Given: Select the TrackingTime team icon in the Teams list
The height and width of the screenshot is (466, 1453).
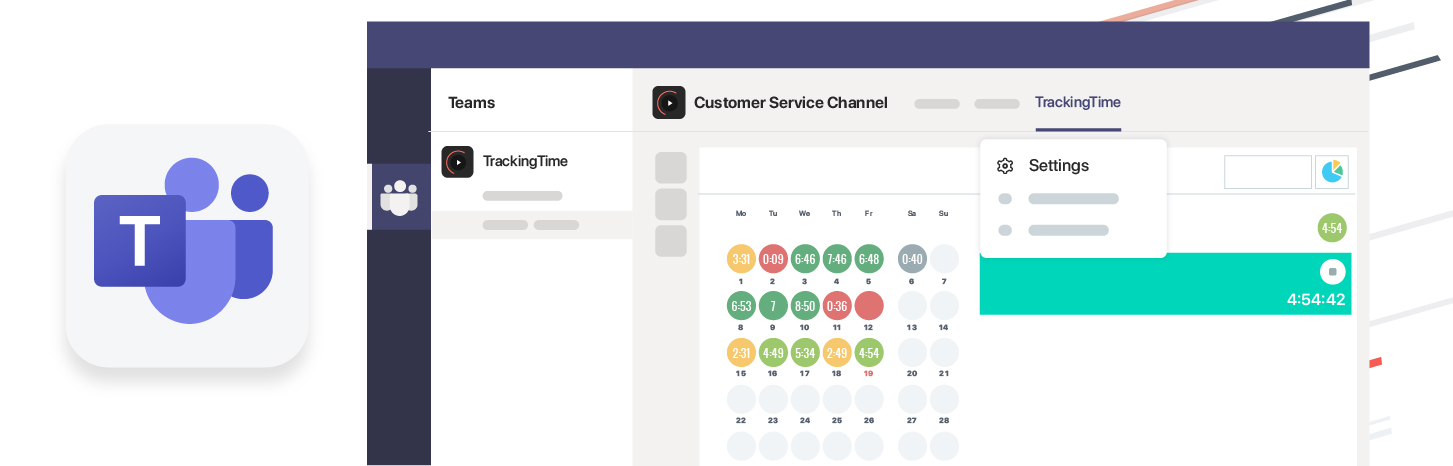Looking at the screenshot, I should [457, 161].
